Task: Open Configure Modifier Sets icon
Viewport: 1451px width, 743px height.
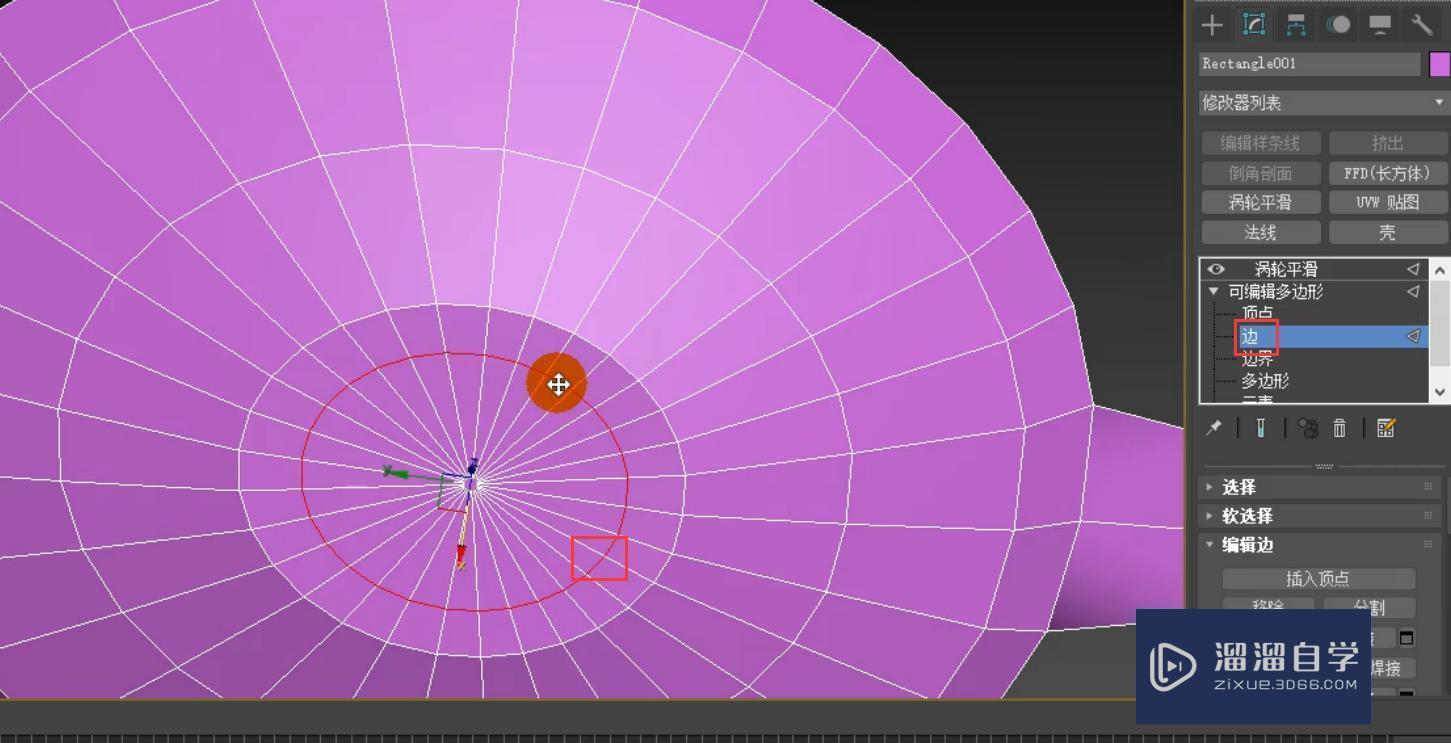Action: point(1385,428)
